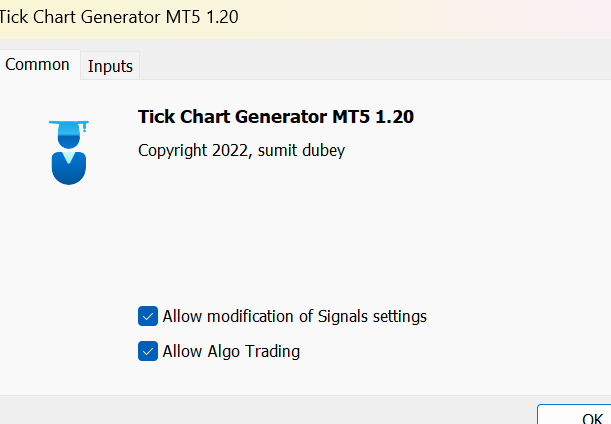Click the 'Allow Algo Trading' label text
This screenshot has height=424, width=611.
231,351
